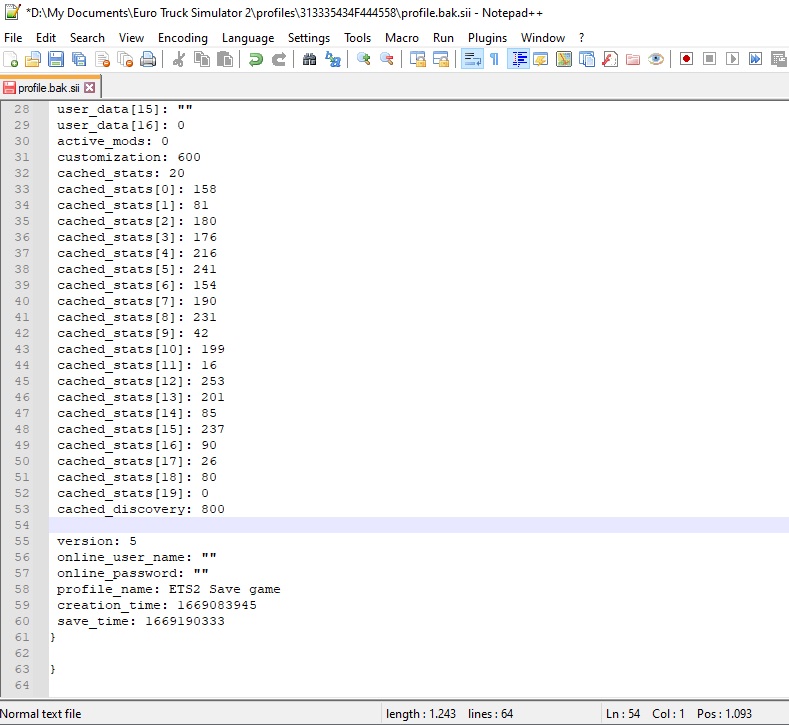This screenshot has width=789, height=725.
Task: Click the Cut scissors icon
Action: click(x=178, y=59)
